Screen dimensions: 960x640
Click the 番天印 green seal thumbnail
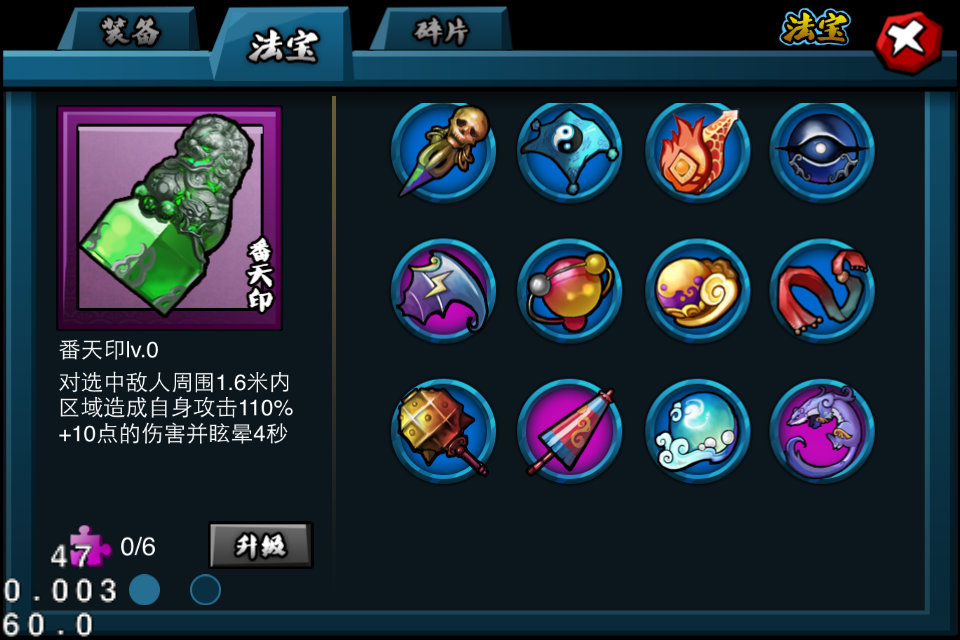point(170,218)
